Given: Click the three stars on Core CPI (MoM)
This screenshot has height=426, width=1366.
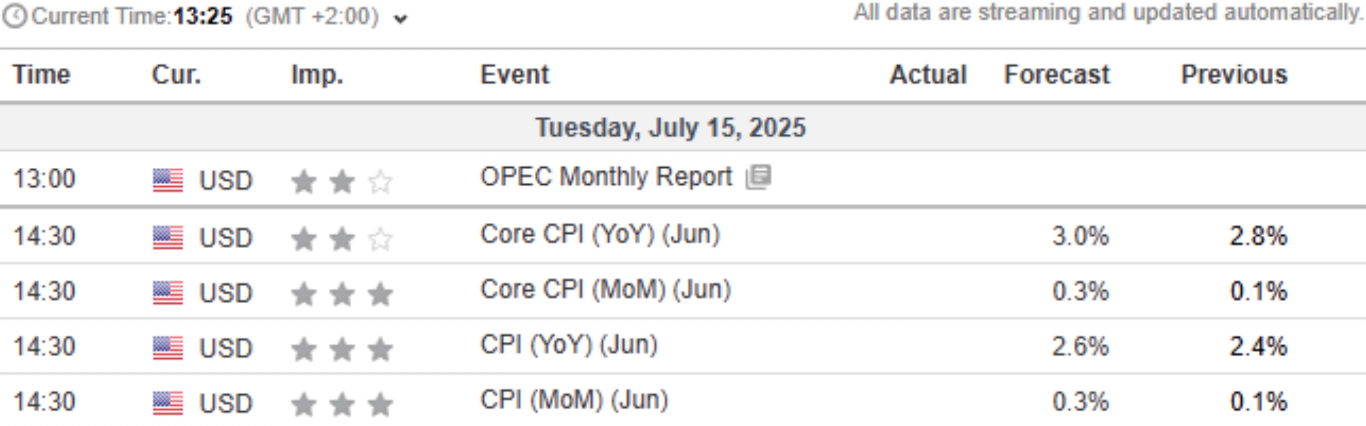Looking at the screenshot, I should 341,294.
